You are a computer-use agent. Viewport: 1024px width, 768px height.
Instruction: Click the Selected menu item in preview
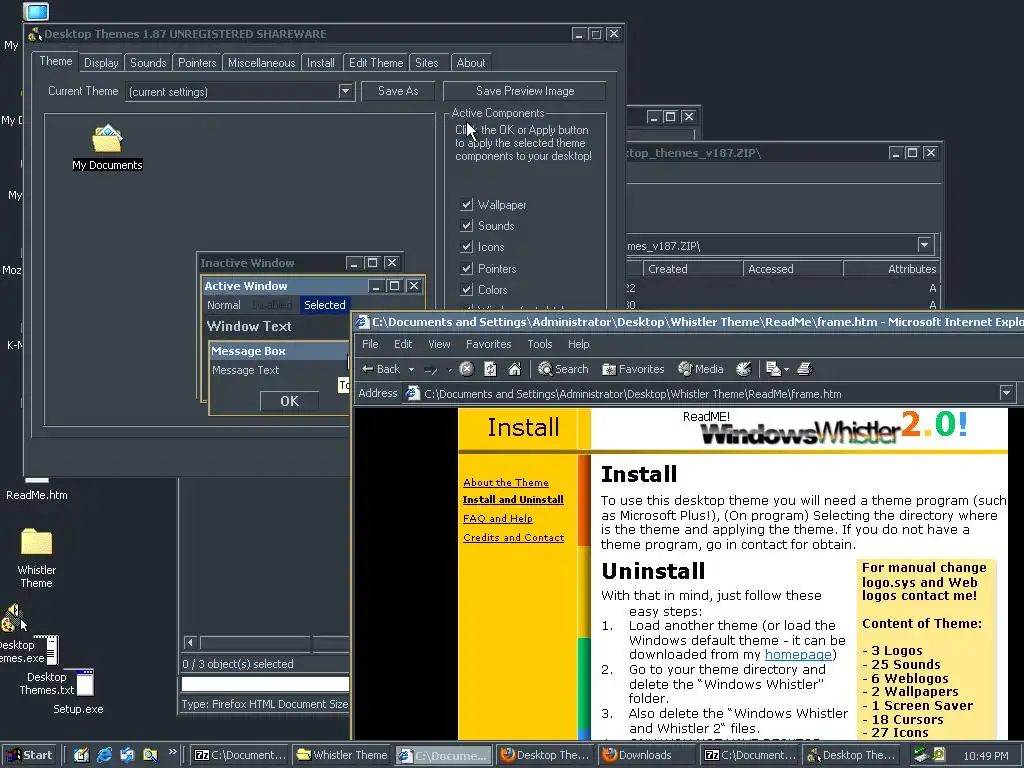pyautogui.click(x=325, y=305)
